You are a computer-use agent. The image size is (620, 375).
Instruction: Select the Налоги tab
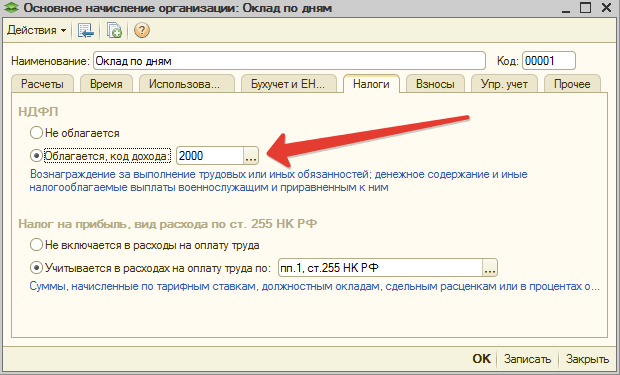tap(371, 84)
